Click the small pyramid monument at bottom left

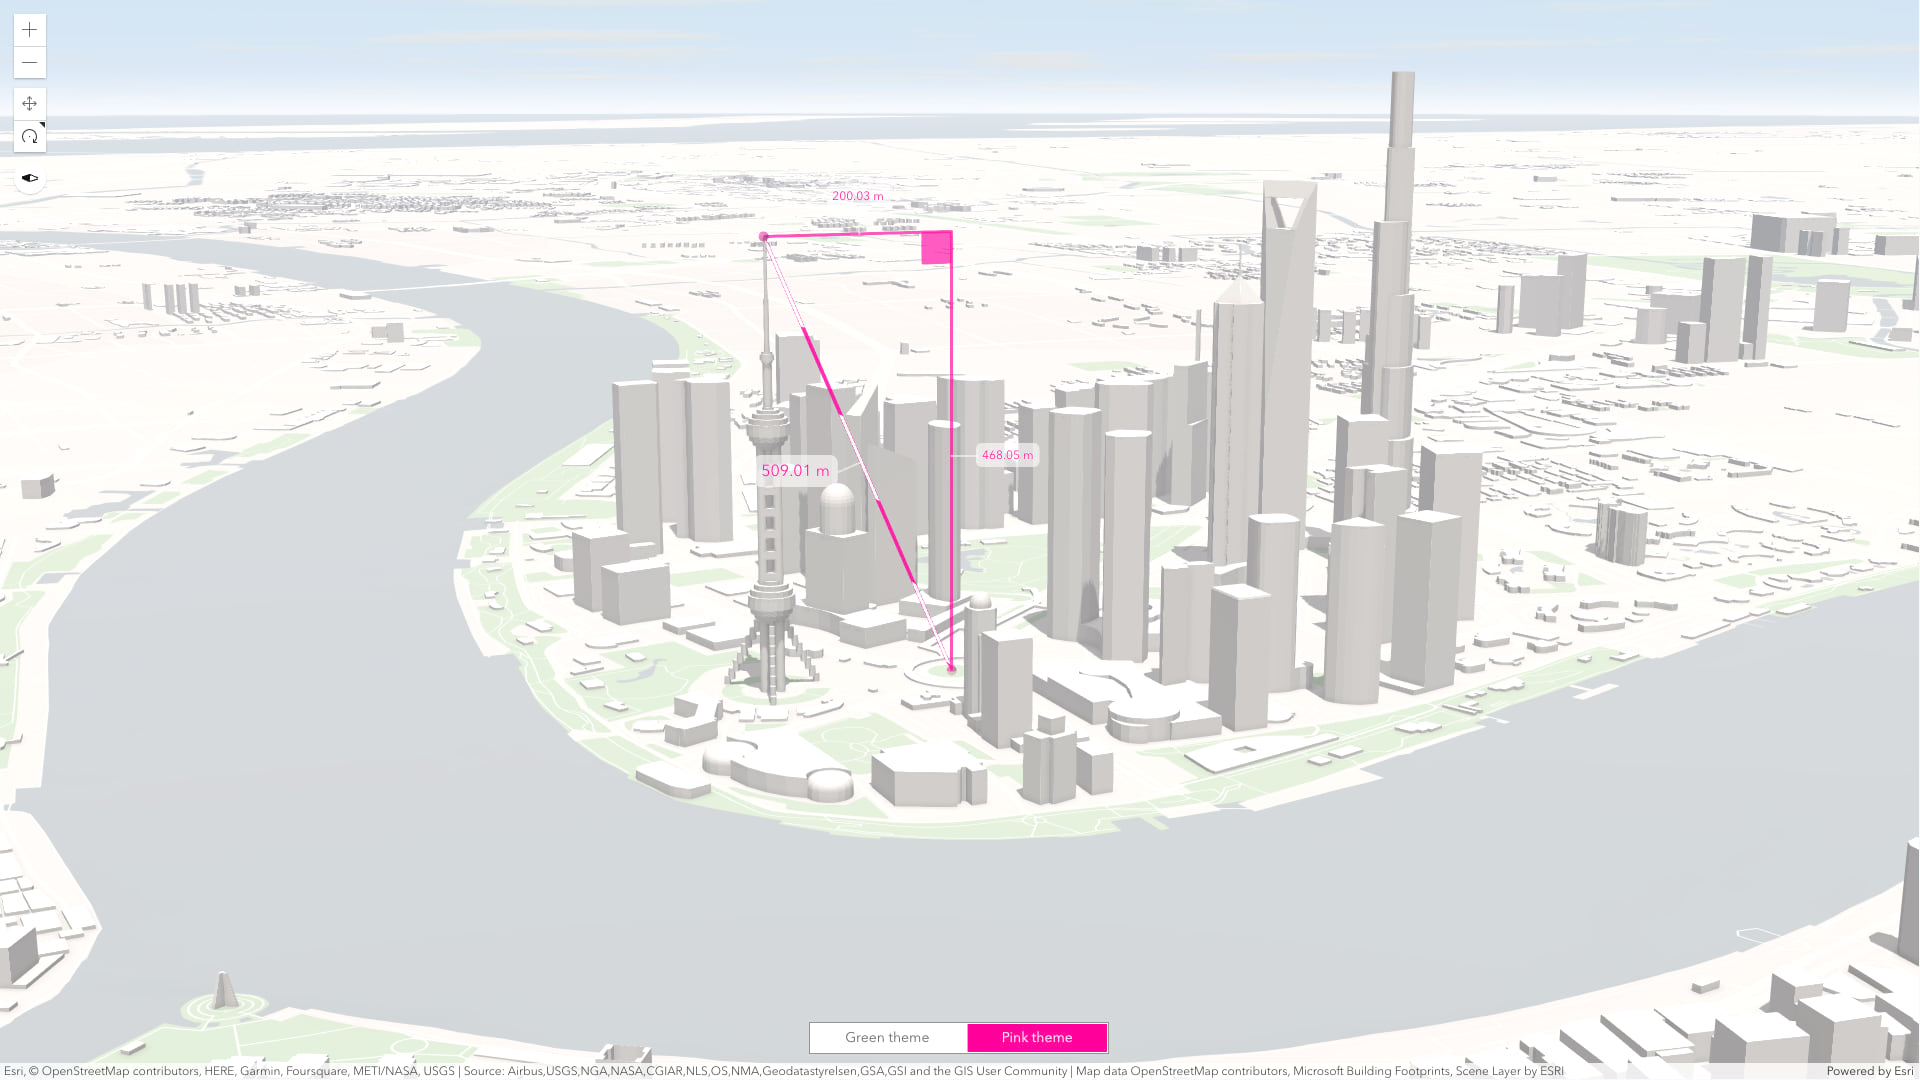tap(223, 991)
